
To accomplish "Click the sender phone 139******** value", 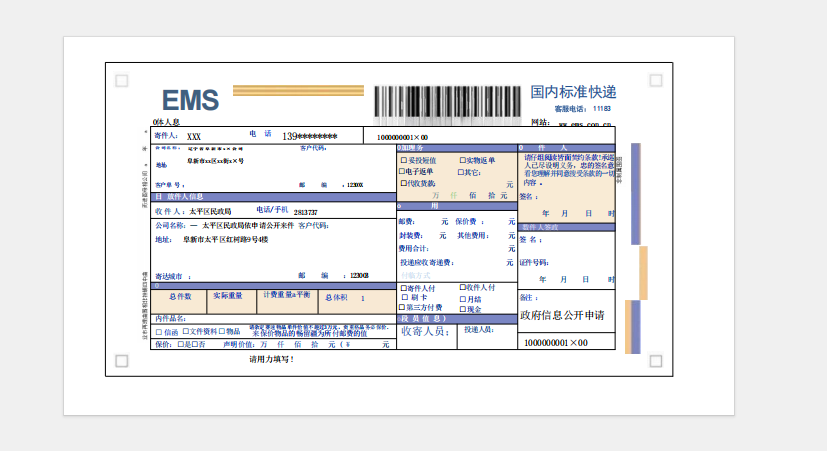I will (310, 137).
